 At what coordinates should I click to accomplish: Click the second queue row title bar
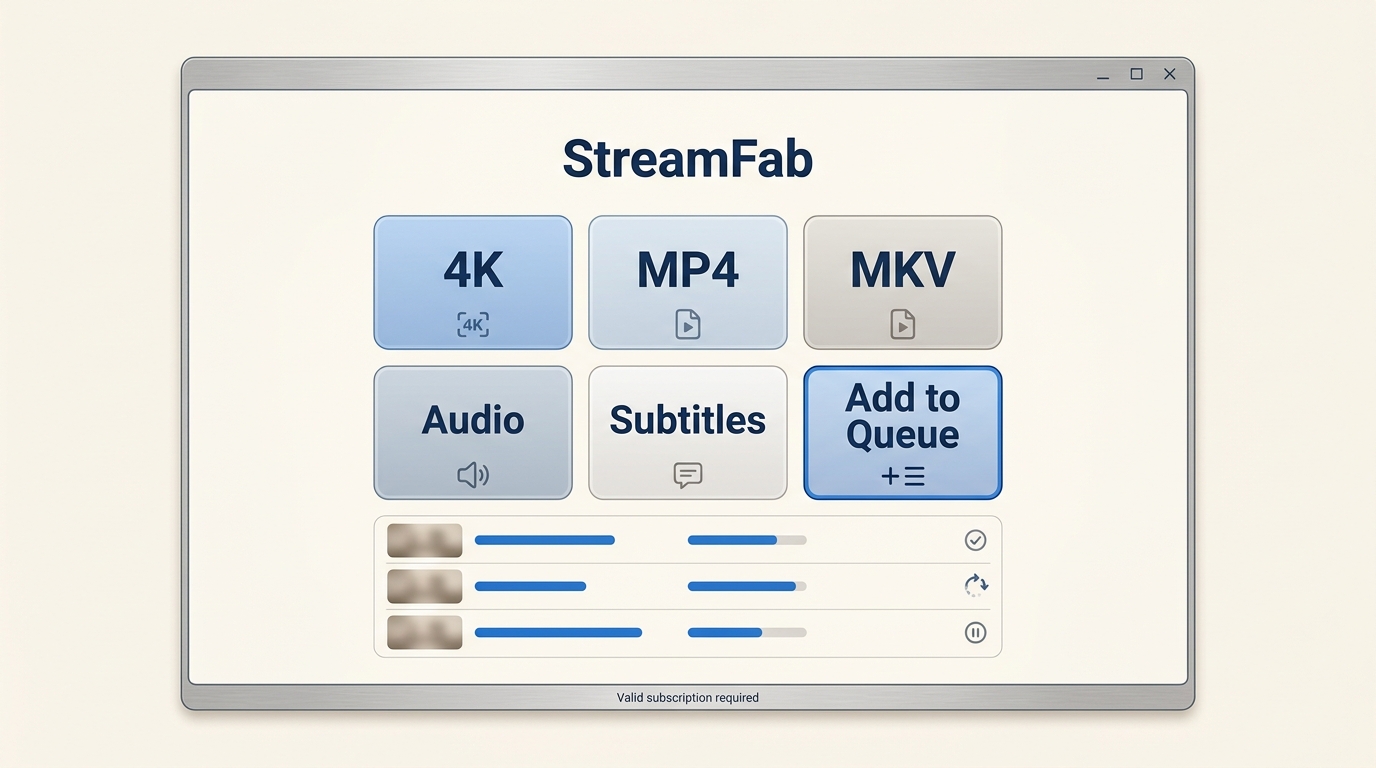tap(530, 586)
